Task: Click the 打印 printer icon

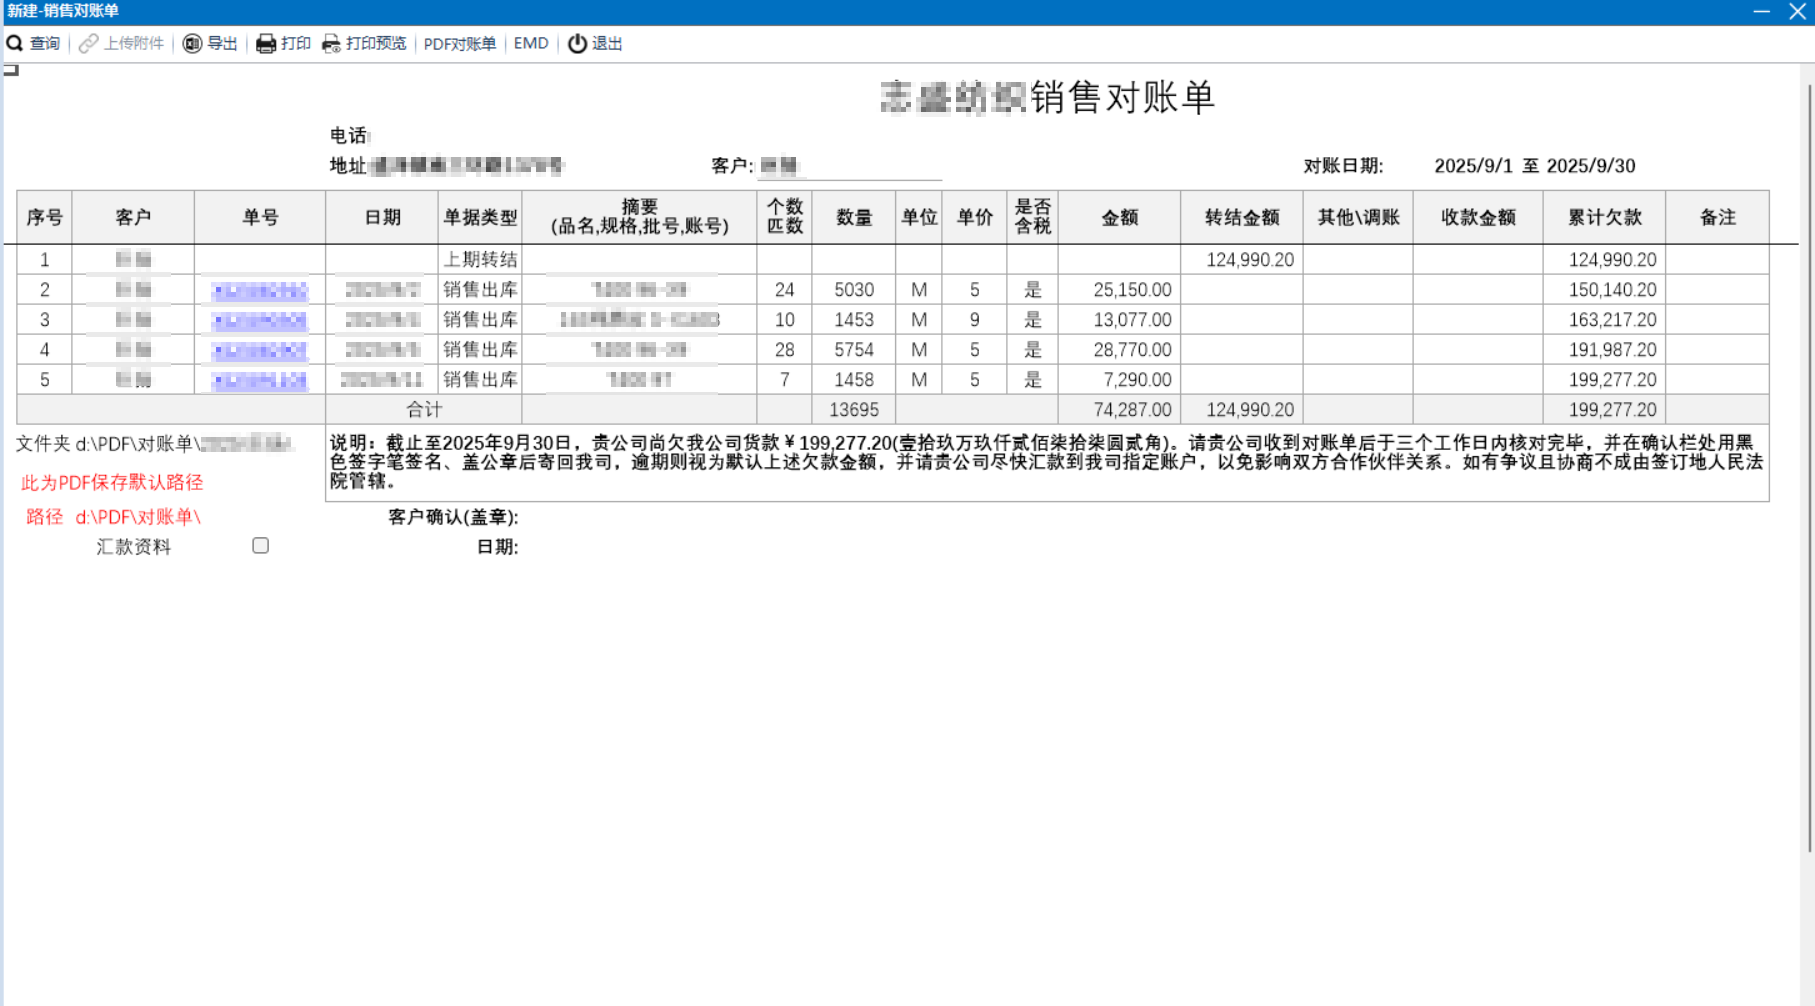Action: click(x=265, y=43)
